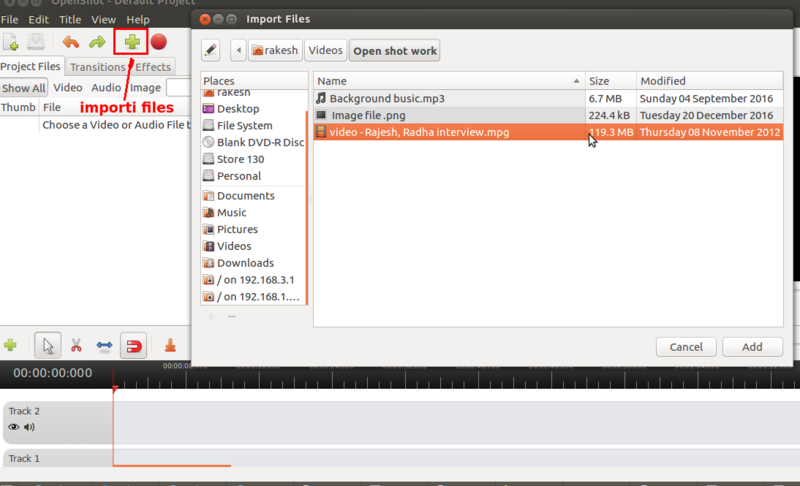Switch to the Project Files tab

click(31, 66)
